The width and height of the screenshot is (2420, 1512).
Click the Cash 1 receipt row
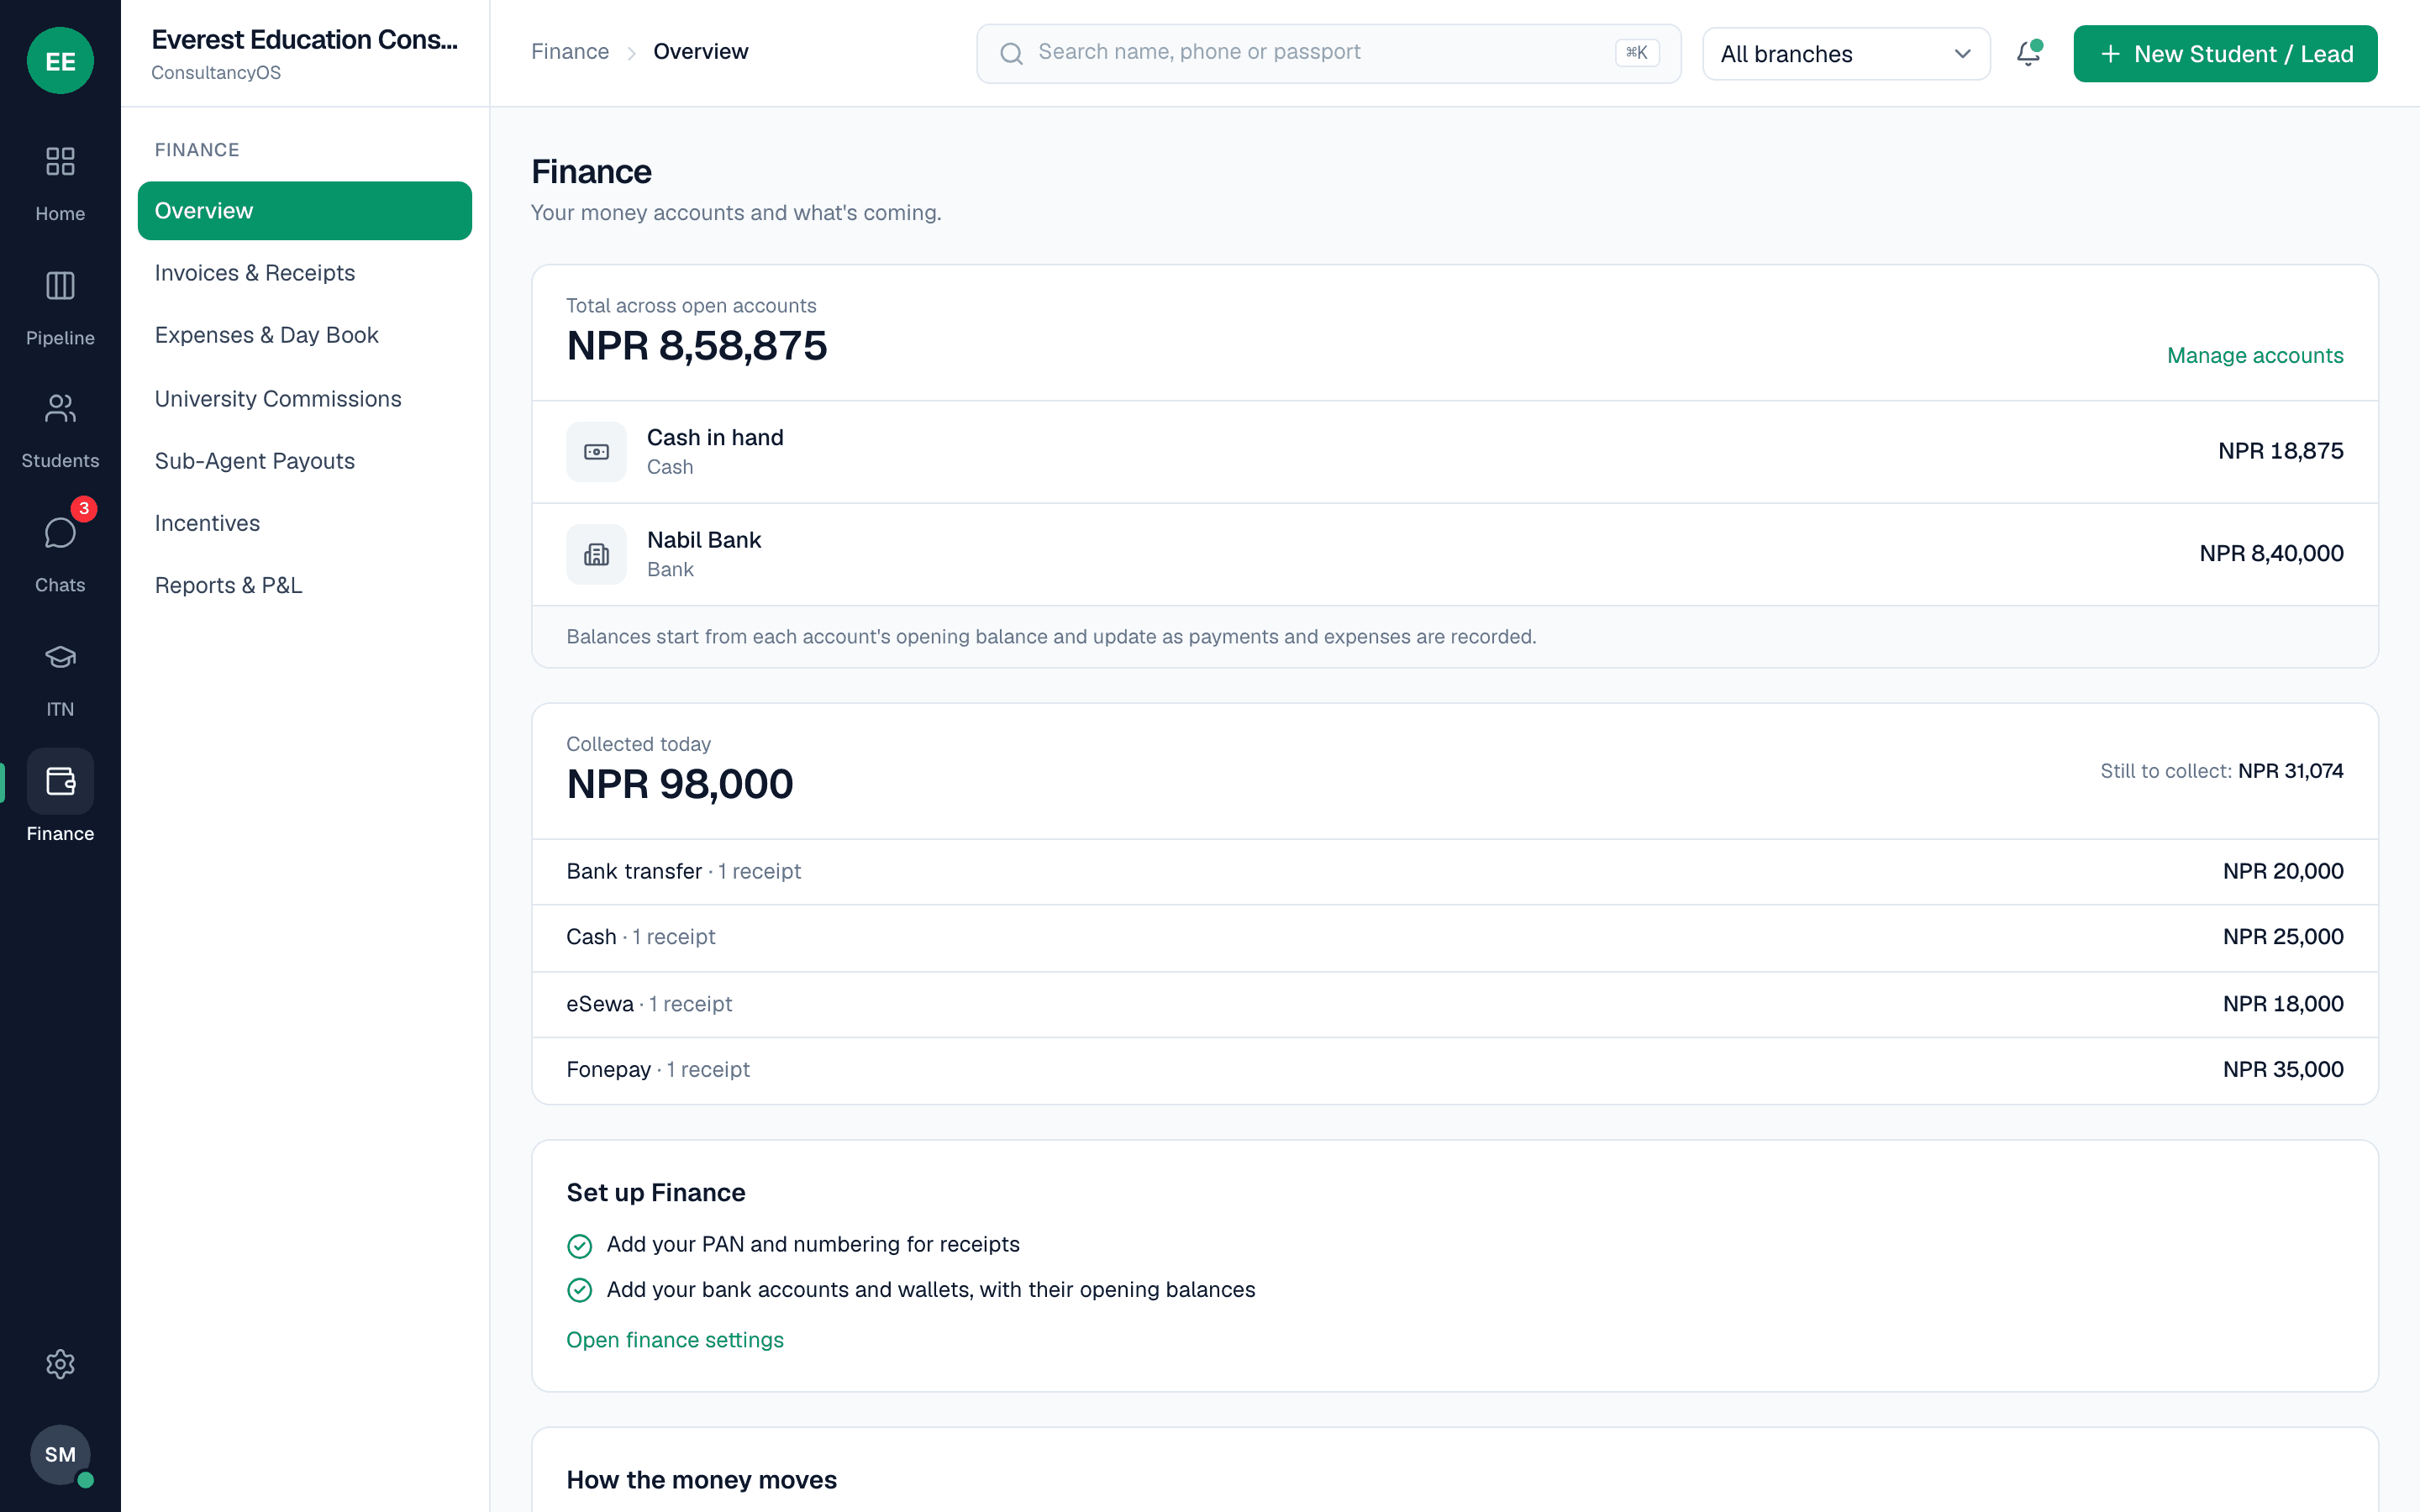pyautogui.click(x=1454, y=938)
